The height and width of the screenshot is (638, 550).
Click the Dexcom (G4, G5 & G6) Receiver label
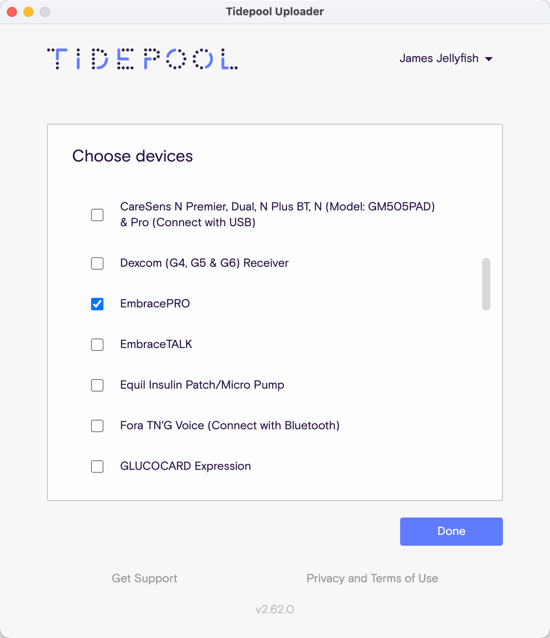click(x=204, y=263)
